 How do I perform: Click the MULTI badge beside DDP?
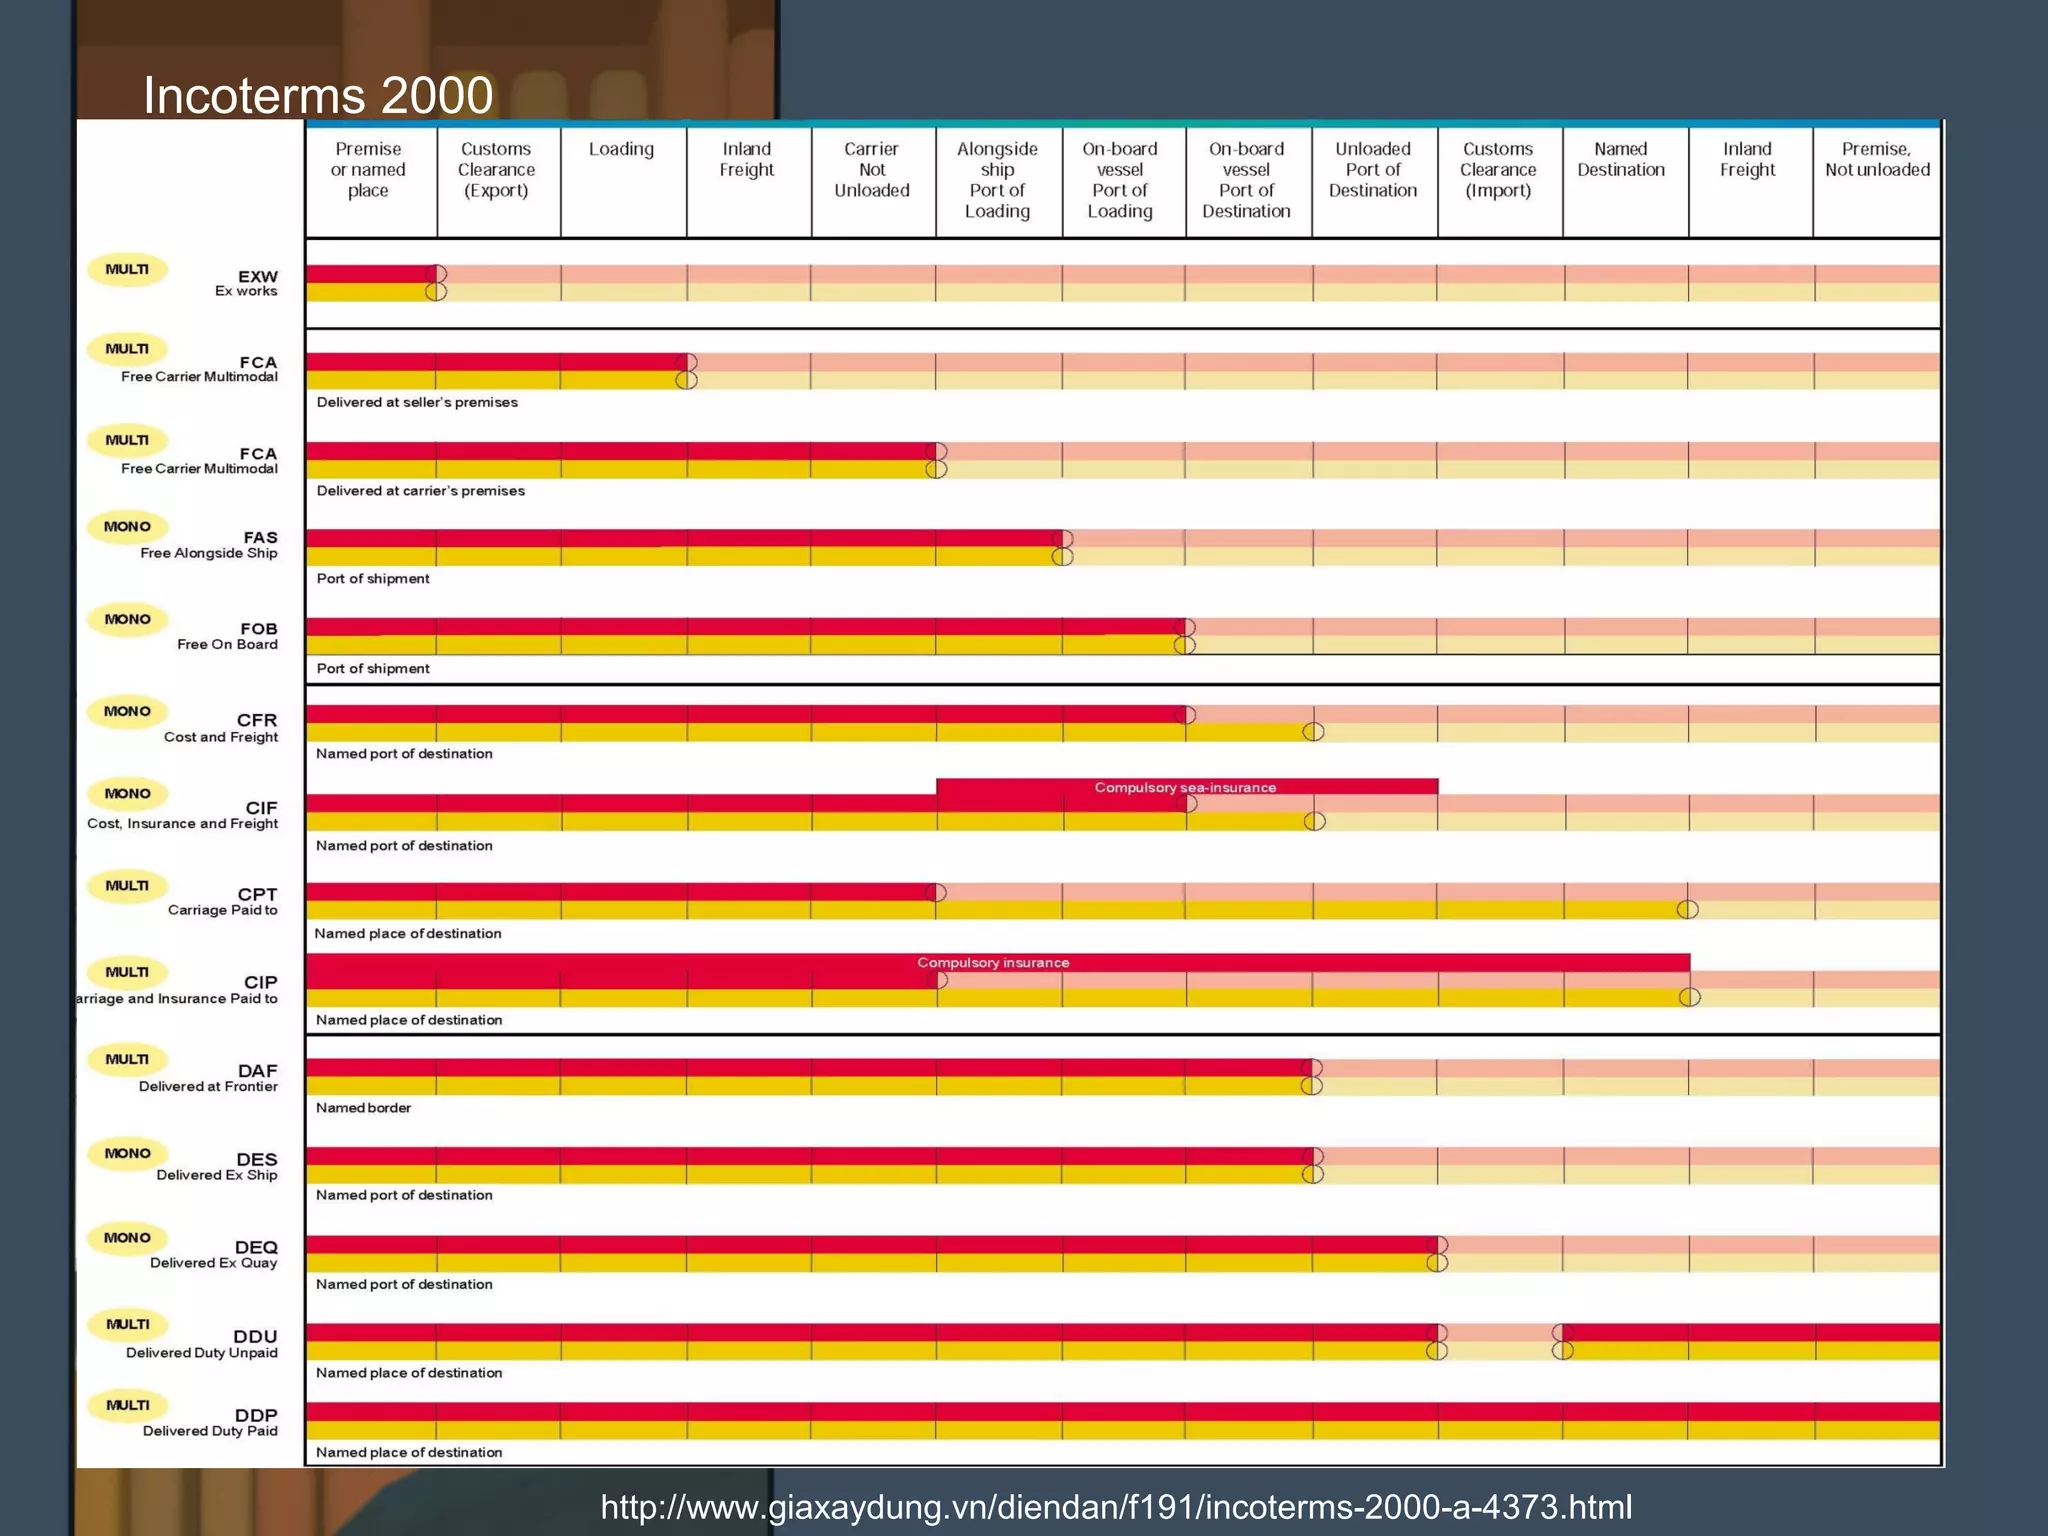tap(127, 1405)
